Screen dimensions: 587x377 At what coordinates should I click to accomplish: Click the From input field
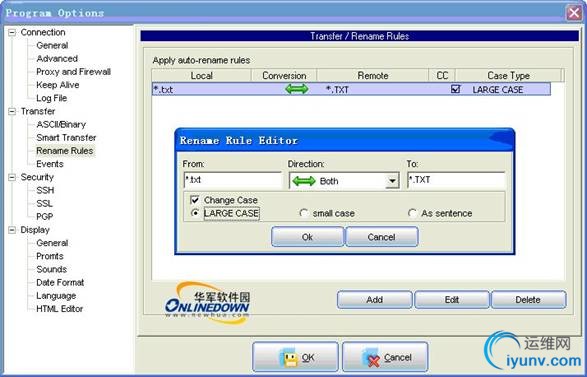[x=232, y=180]
